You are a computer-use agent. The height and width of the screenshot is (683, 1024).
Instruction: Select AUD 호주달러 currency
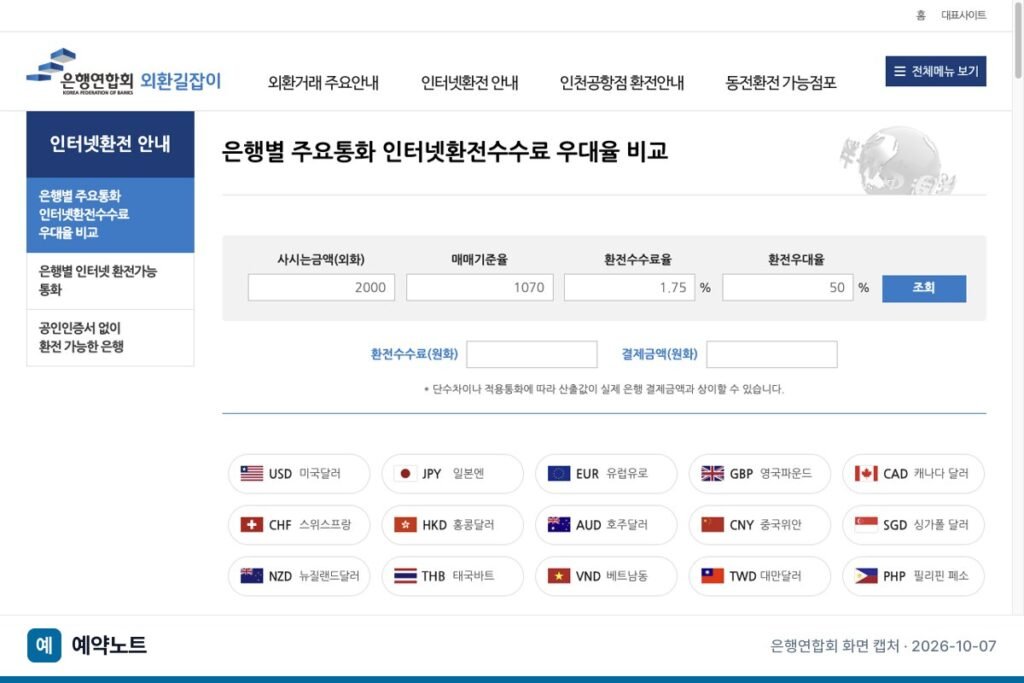pos(606,524)
